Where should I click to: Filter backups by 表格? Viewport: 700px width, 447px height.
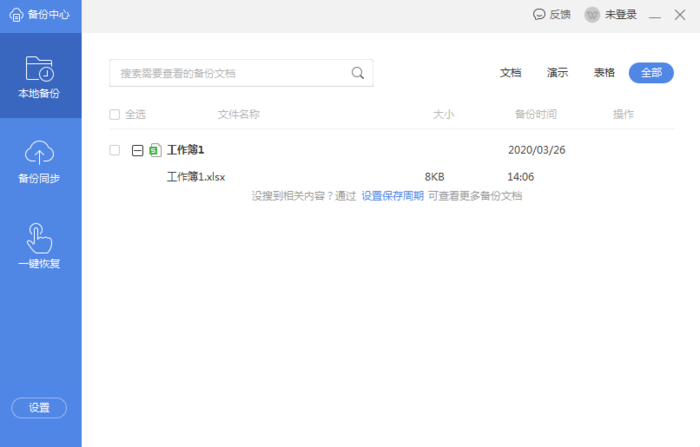[x=604, y=73]
